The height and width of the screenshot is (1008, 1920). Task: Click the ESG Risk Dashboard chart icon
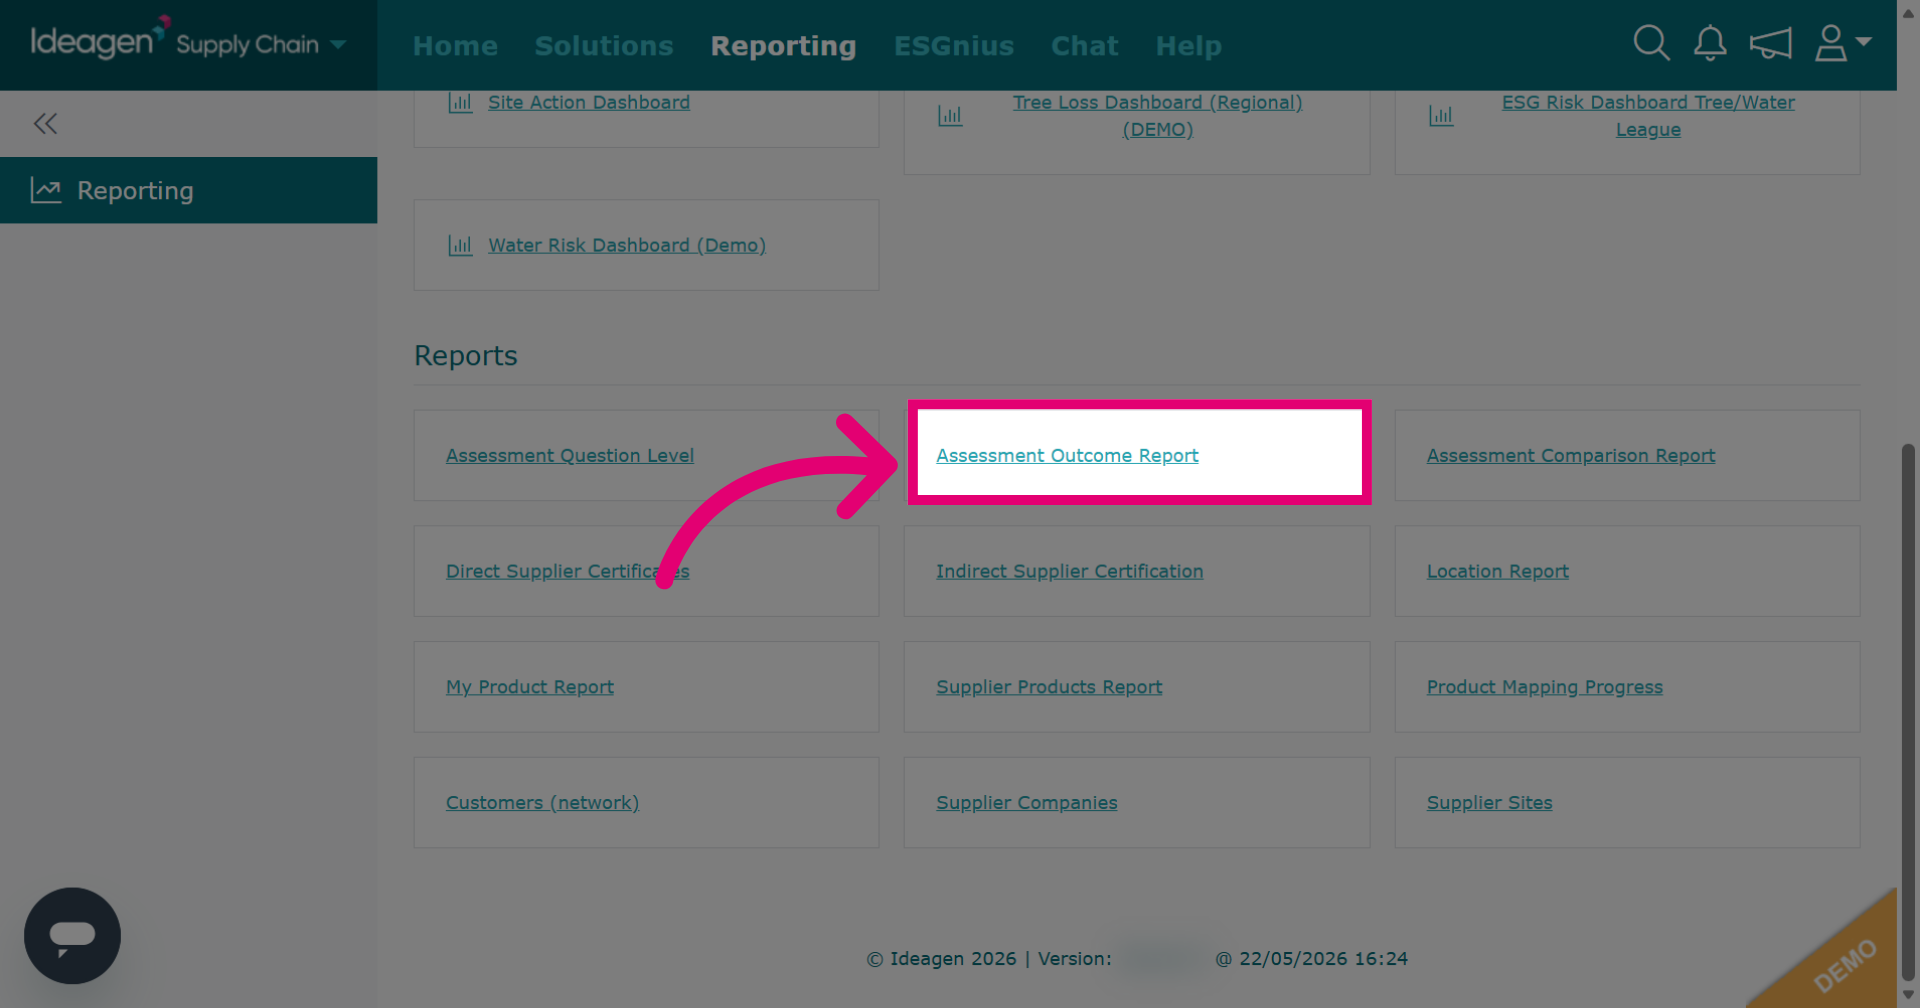point(1441,116)
